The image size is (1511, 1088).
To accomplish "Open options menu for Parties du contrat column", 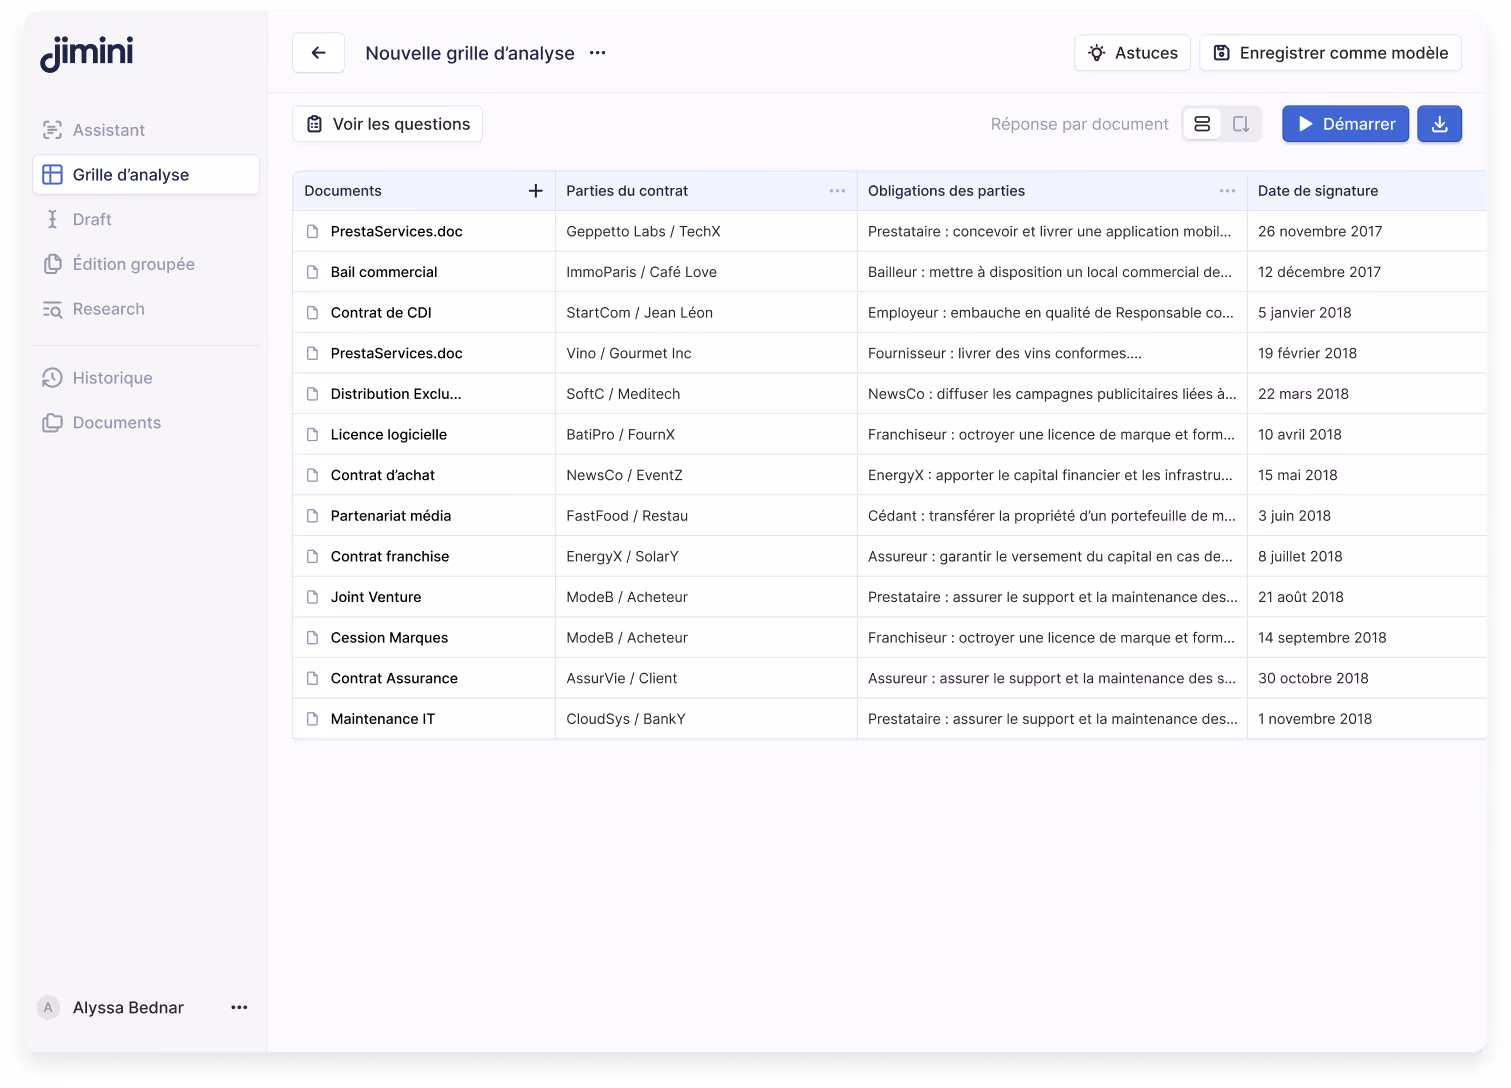I will 838,190.
